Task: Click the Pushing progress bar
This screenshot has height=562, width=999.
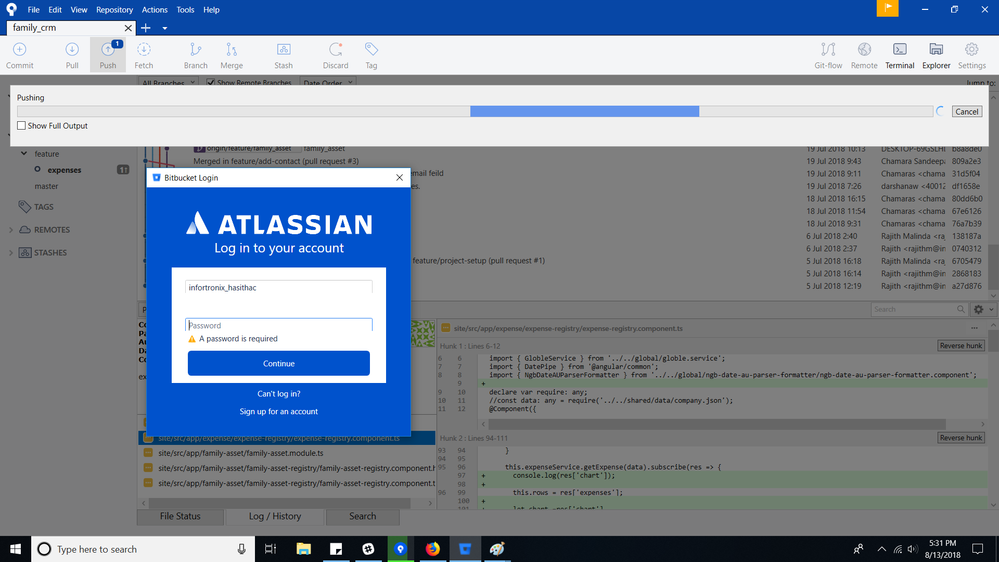Action: coord(475,112)
